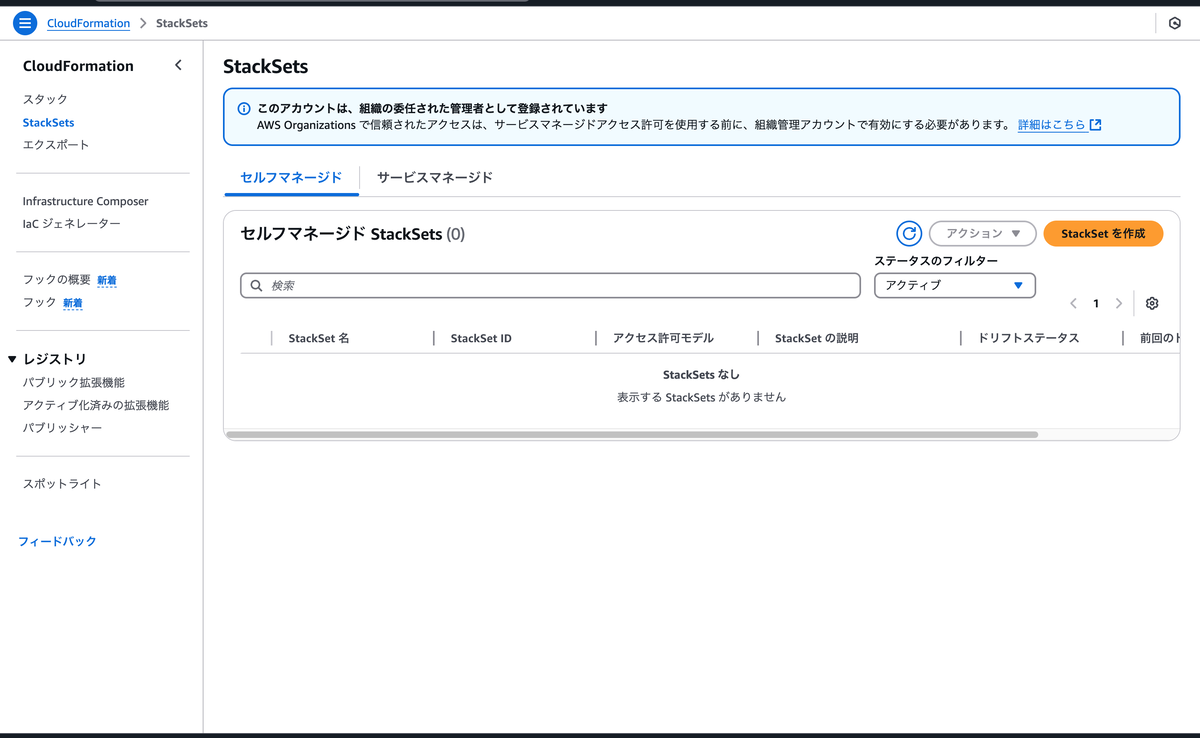Sort by the StackSet 名 column header
Image resolution: width=1200 pixels, height=738 pixels.
[x=319, y=338]
